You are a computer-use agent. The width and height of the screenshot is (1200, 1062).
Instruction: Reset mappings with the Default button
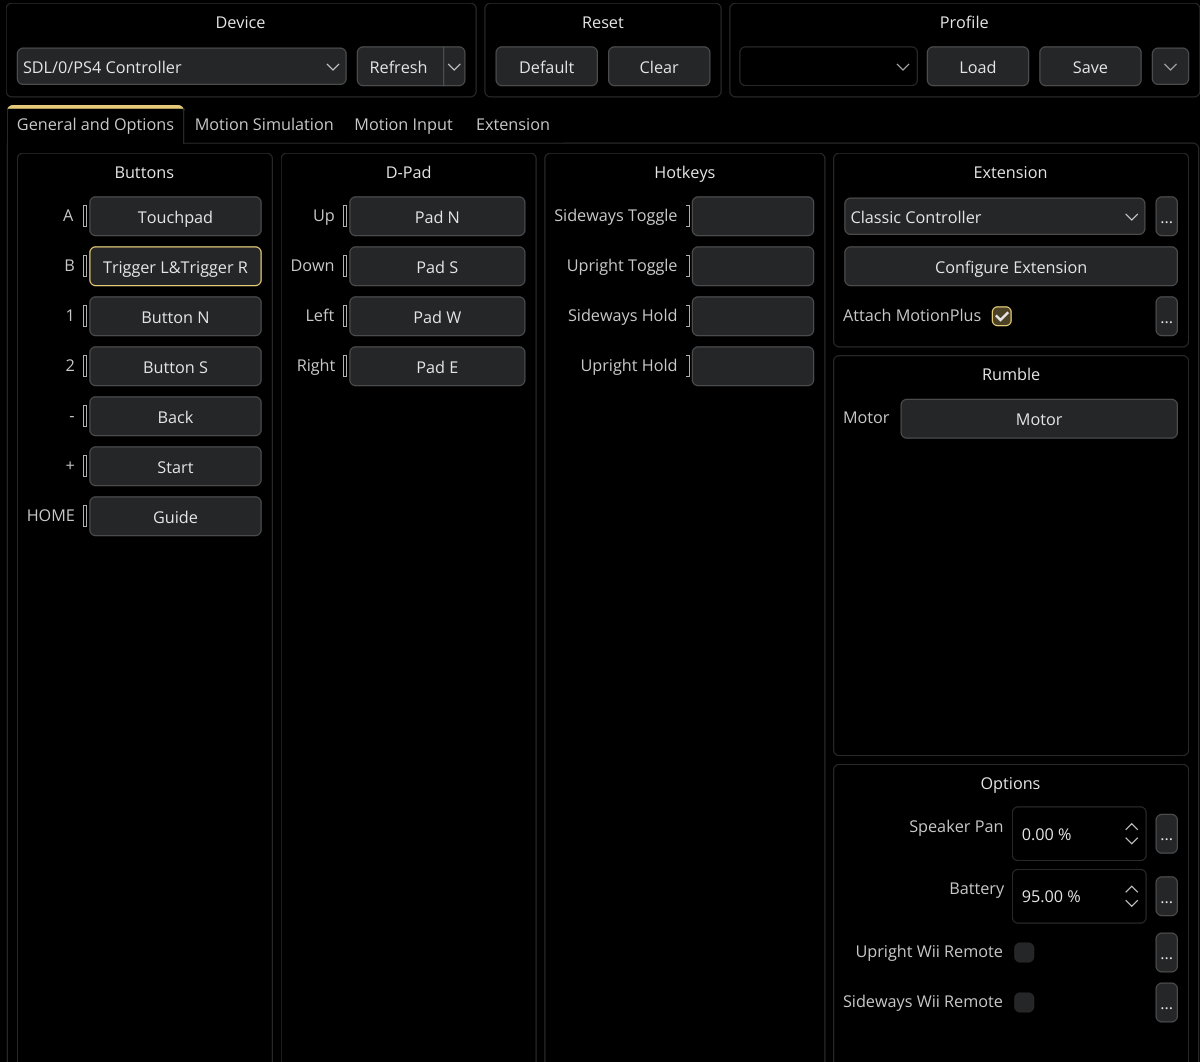pos(546,67)
